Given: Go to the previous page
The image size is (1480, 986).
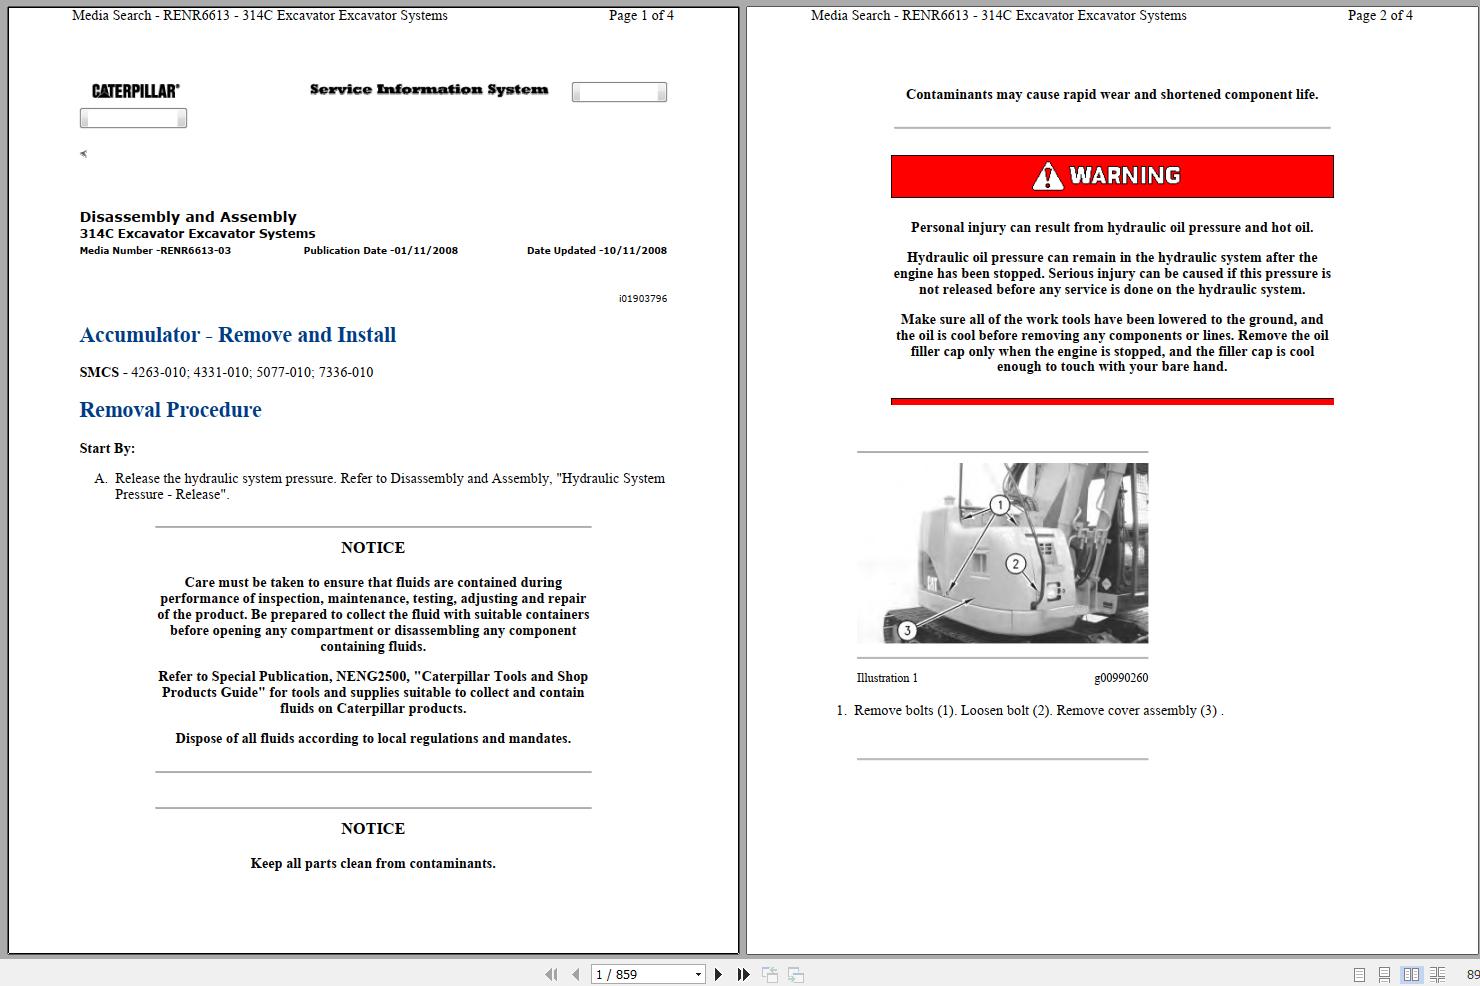Looking at the screenshot, I should pos(574,974).
